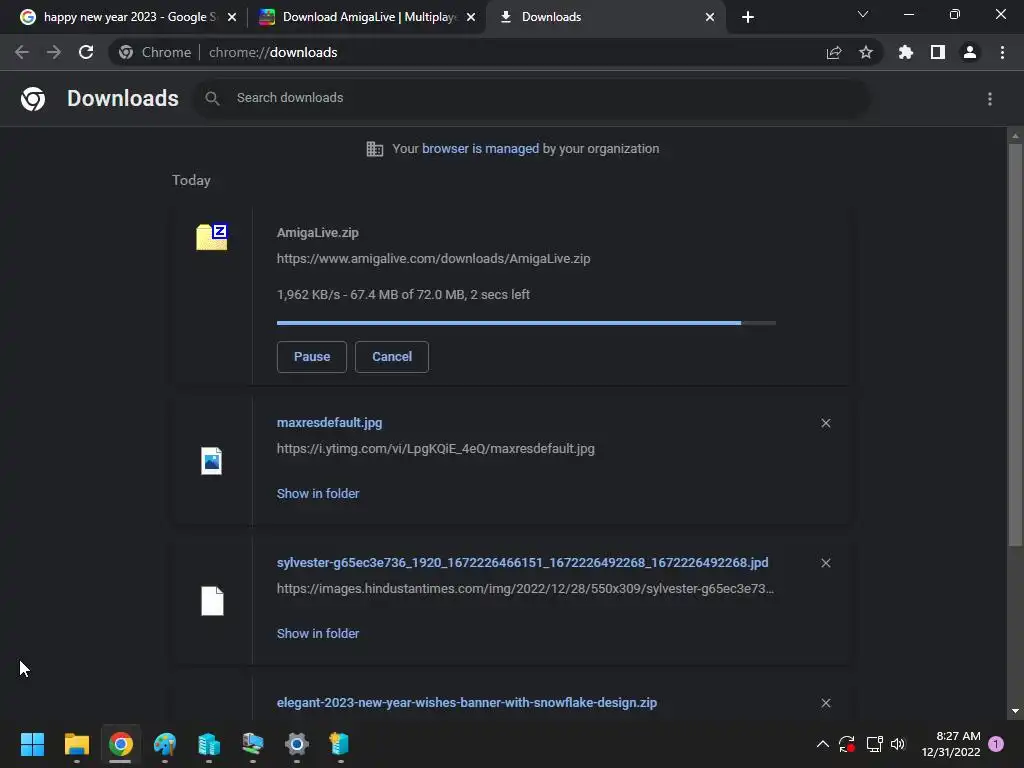Image resolution: width=1024 pixels, height=768 pixels.
Task: Pause the AmigaLive.zip download
Action: point(312,357)
